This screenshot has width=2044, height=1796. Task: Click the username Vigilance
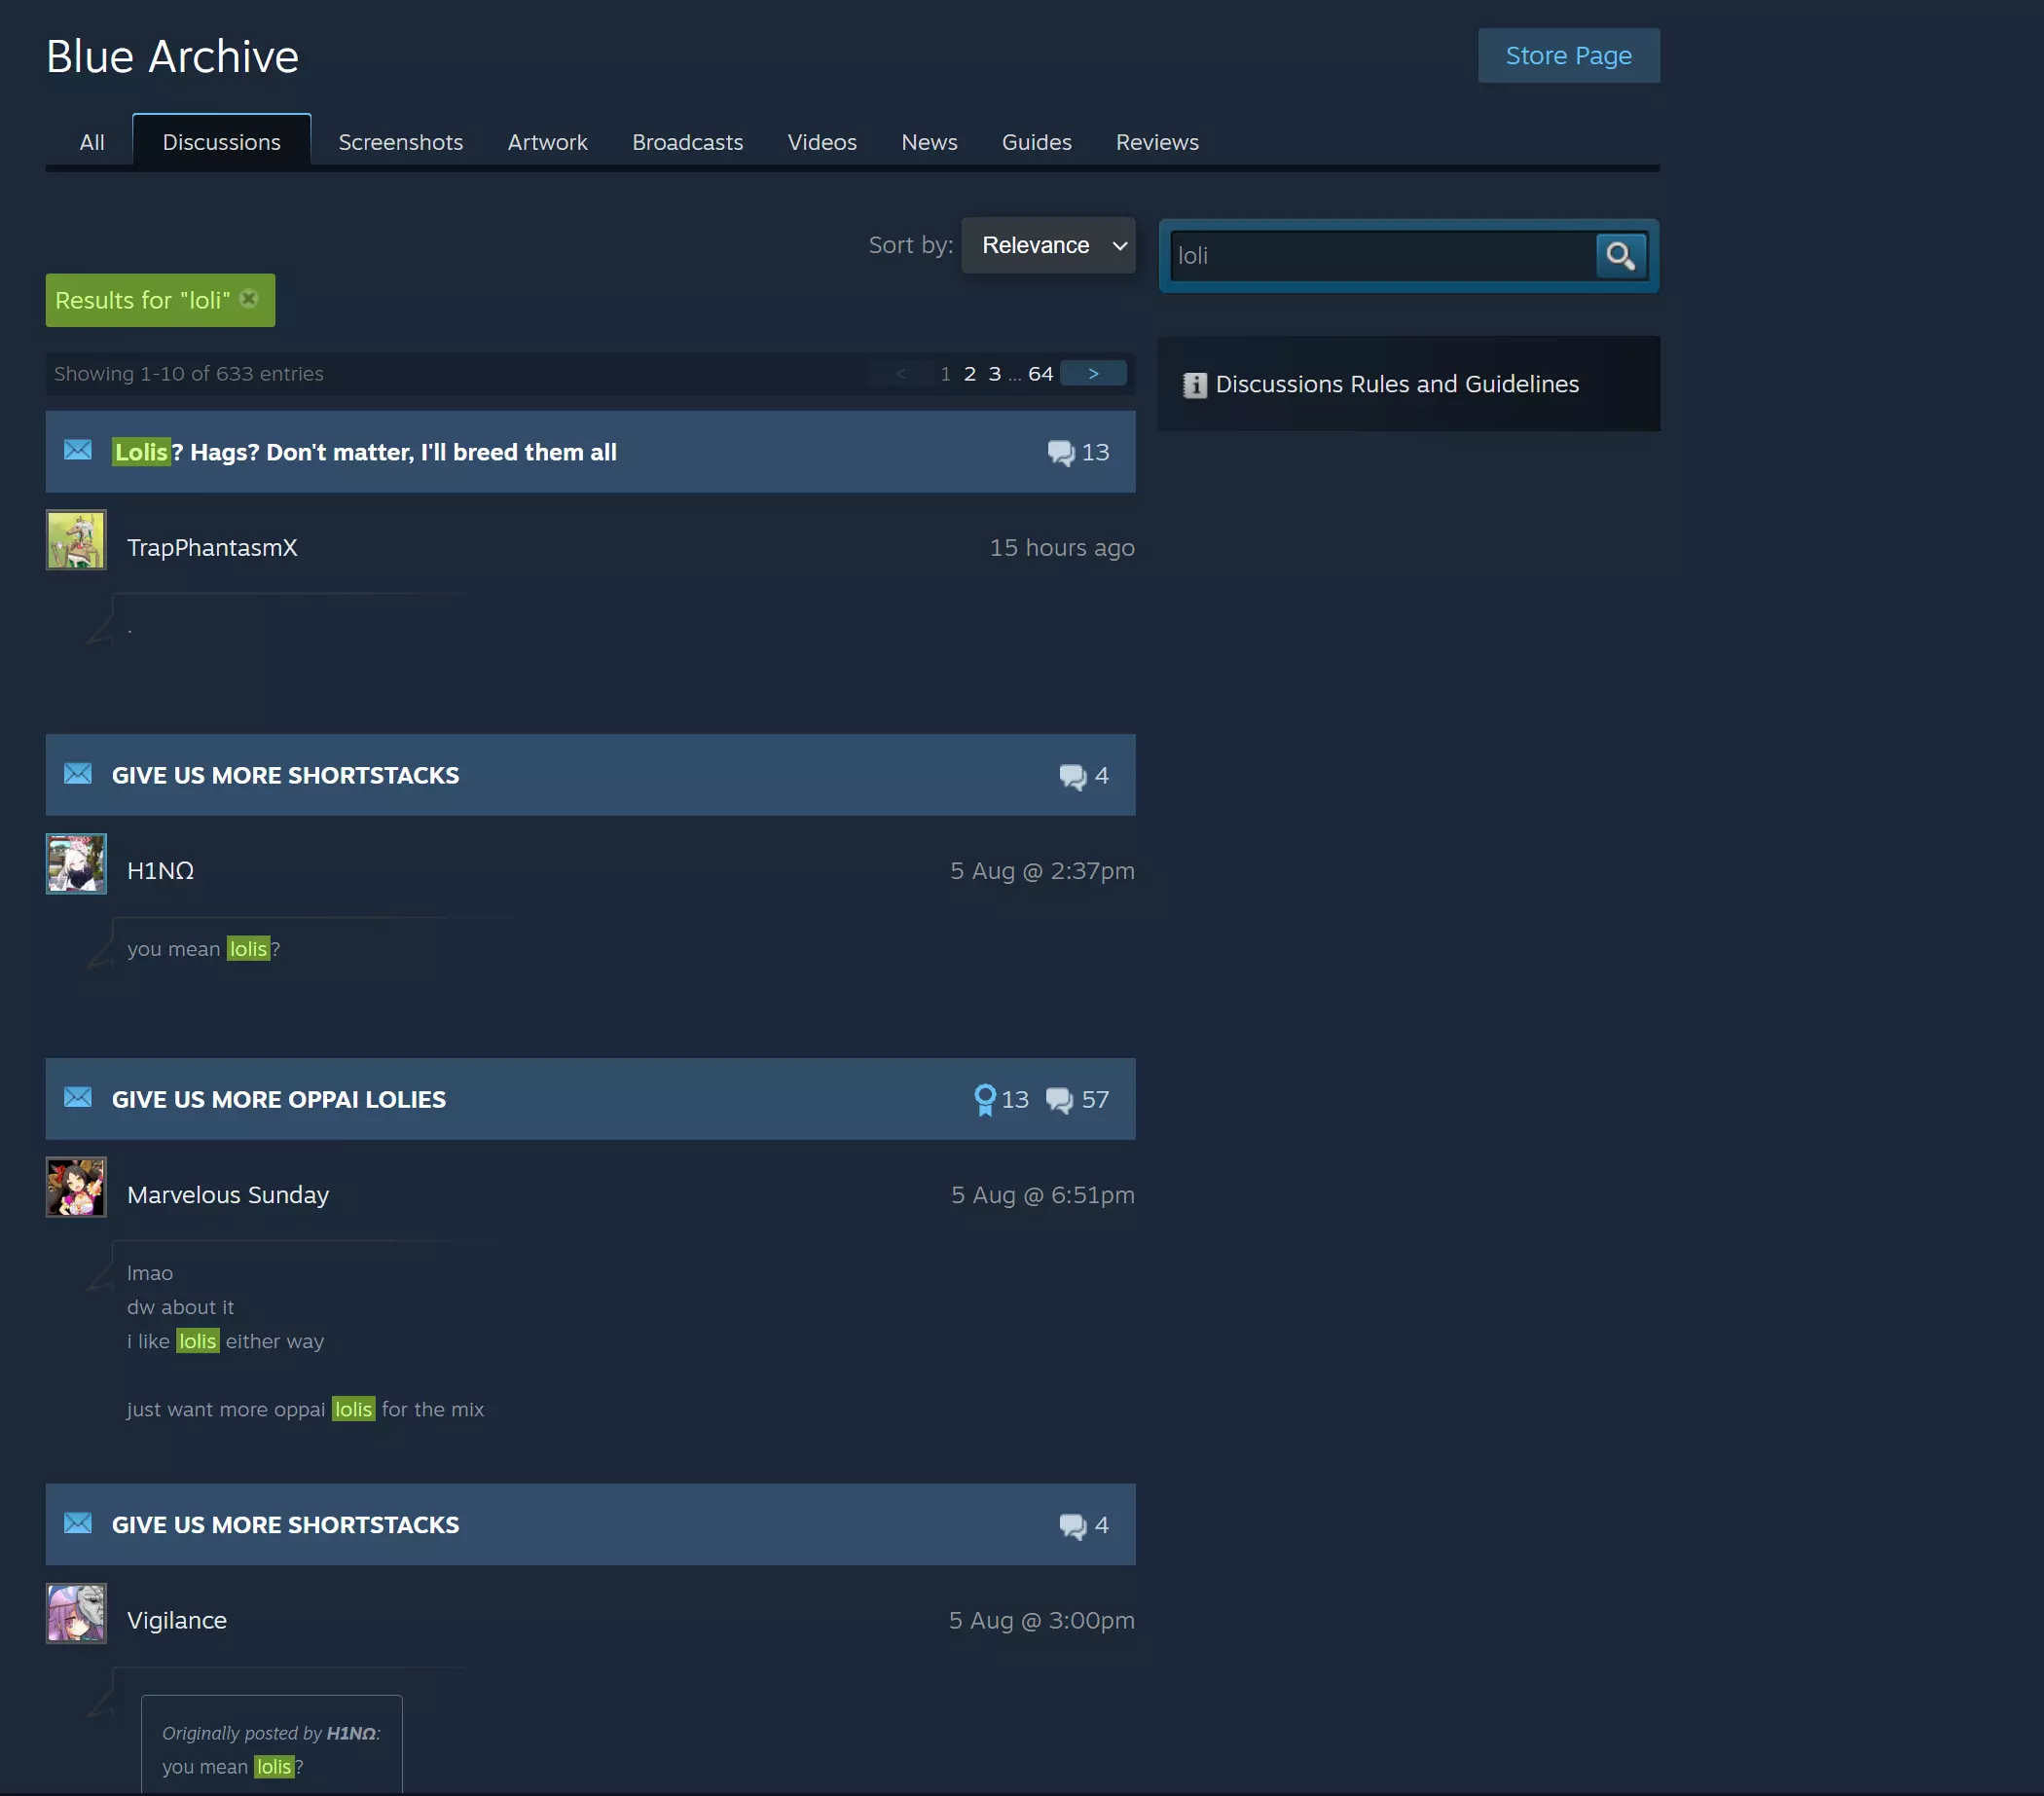point(177,1621)
